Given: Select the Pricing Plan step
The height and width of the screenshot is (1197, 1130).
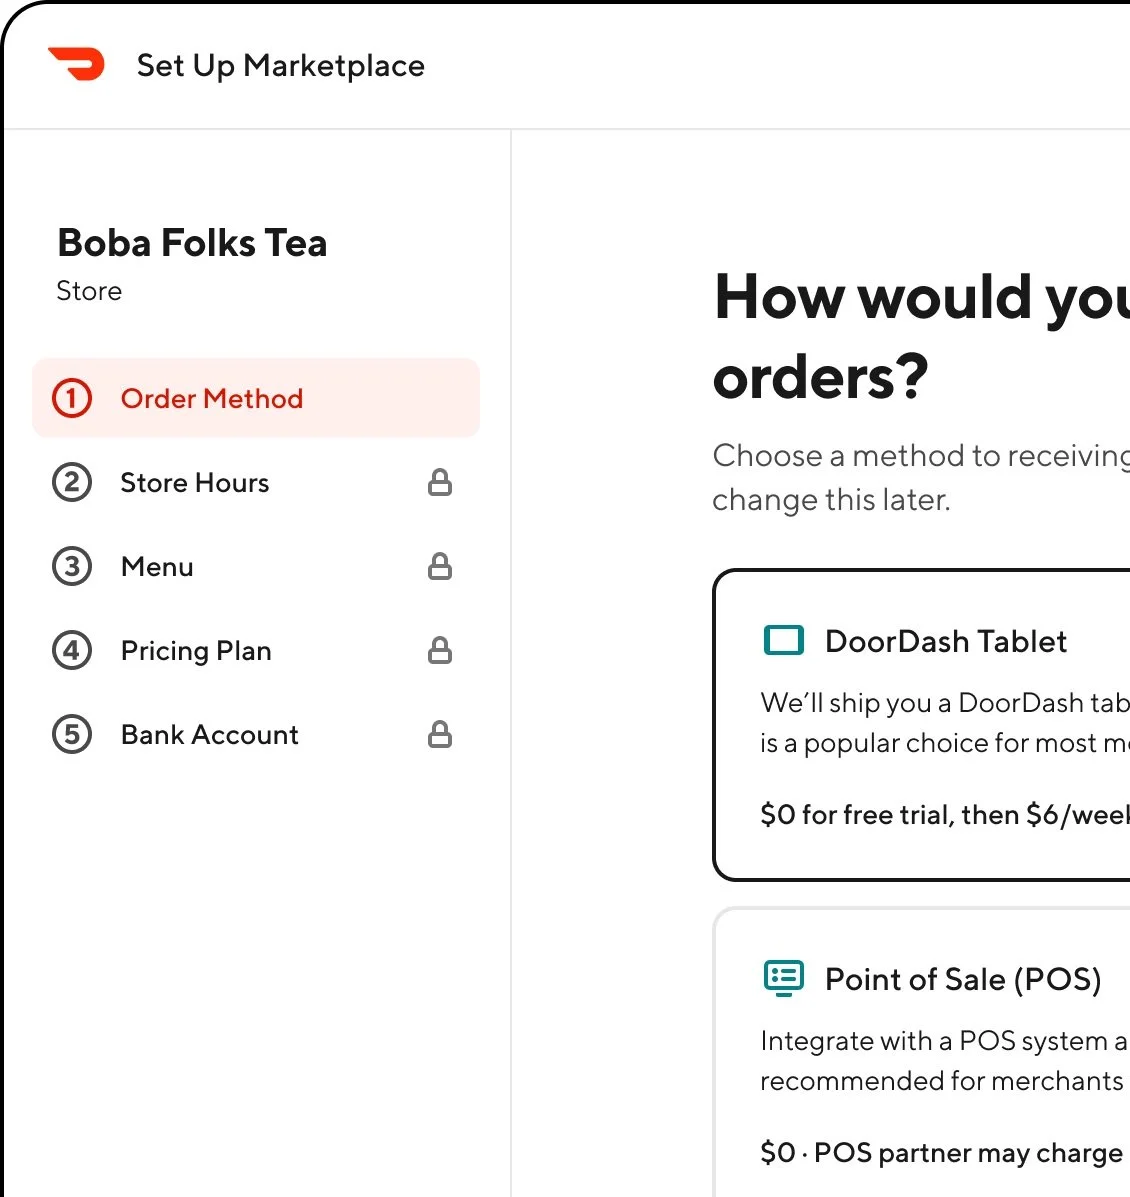Looking at the screenshot, I should coord(196,650).
